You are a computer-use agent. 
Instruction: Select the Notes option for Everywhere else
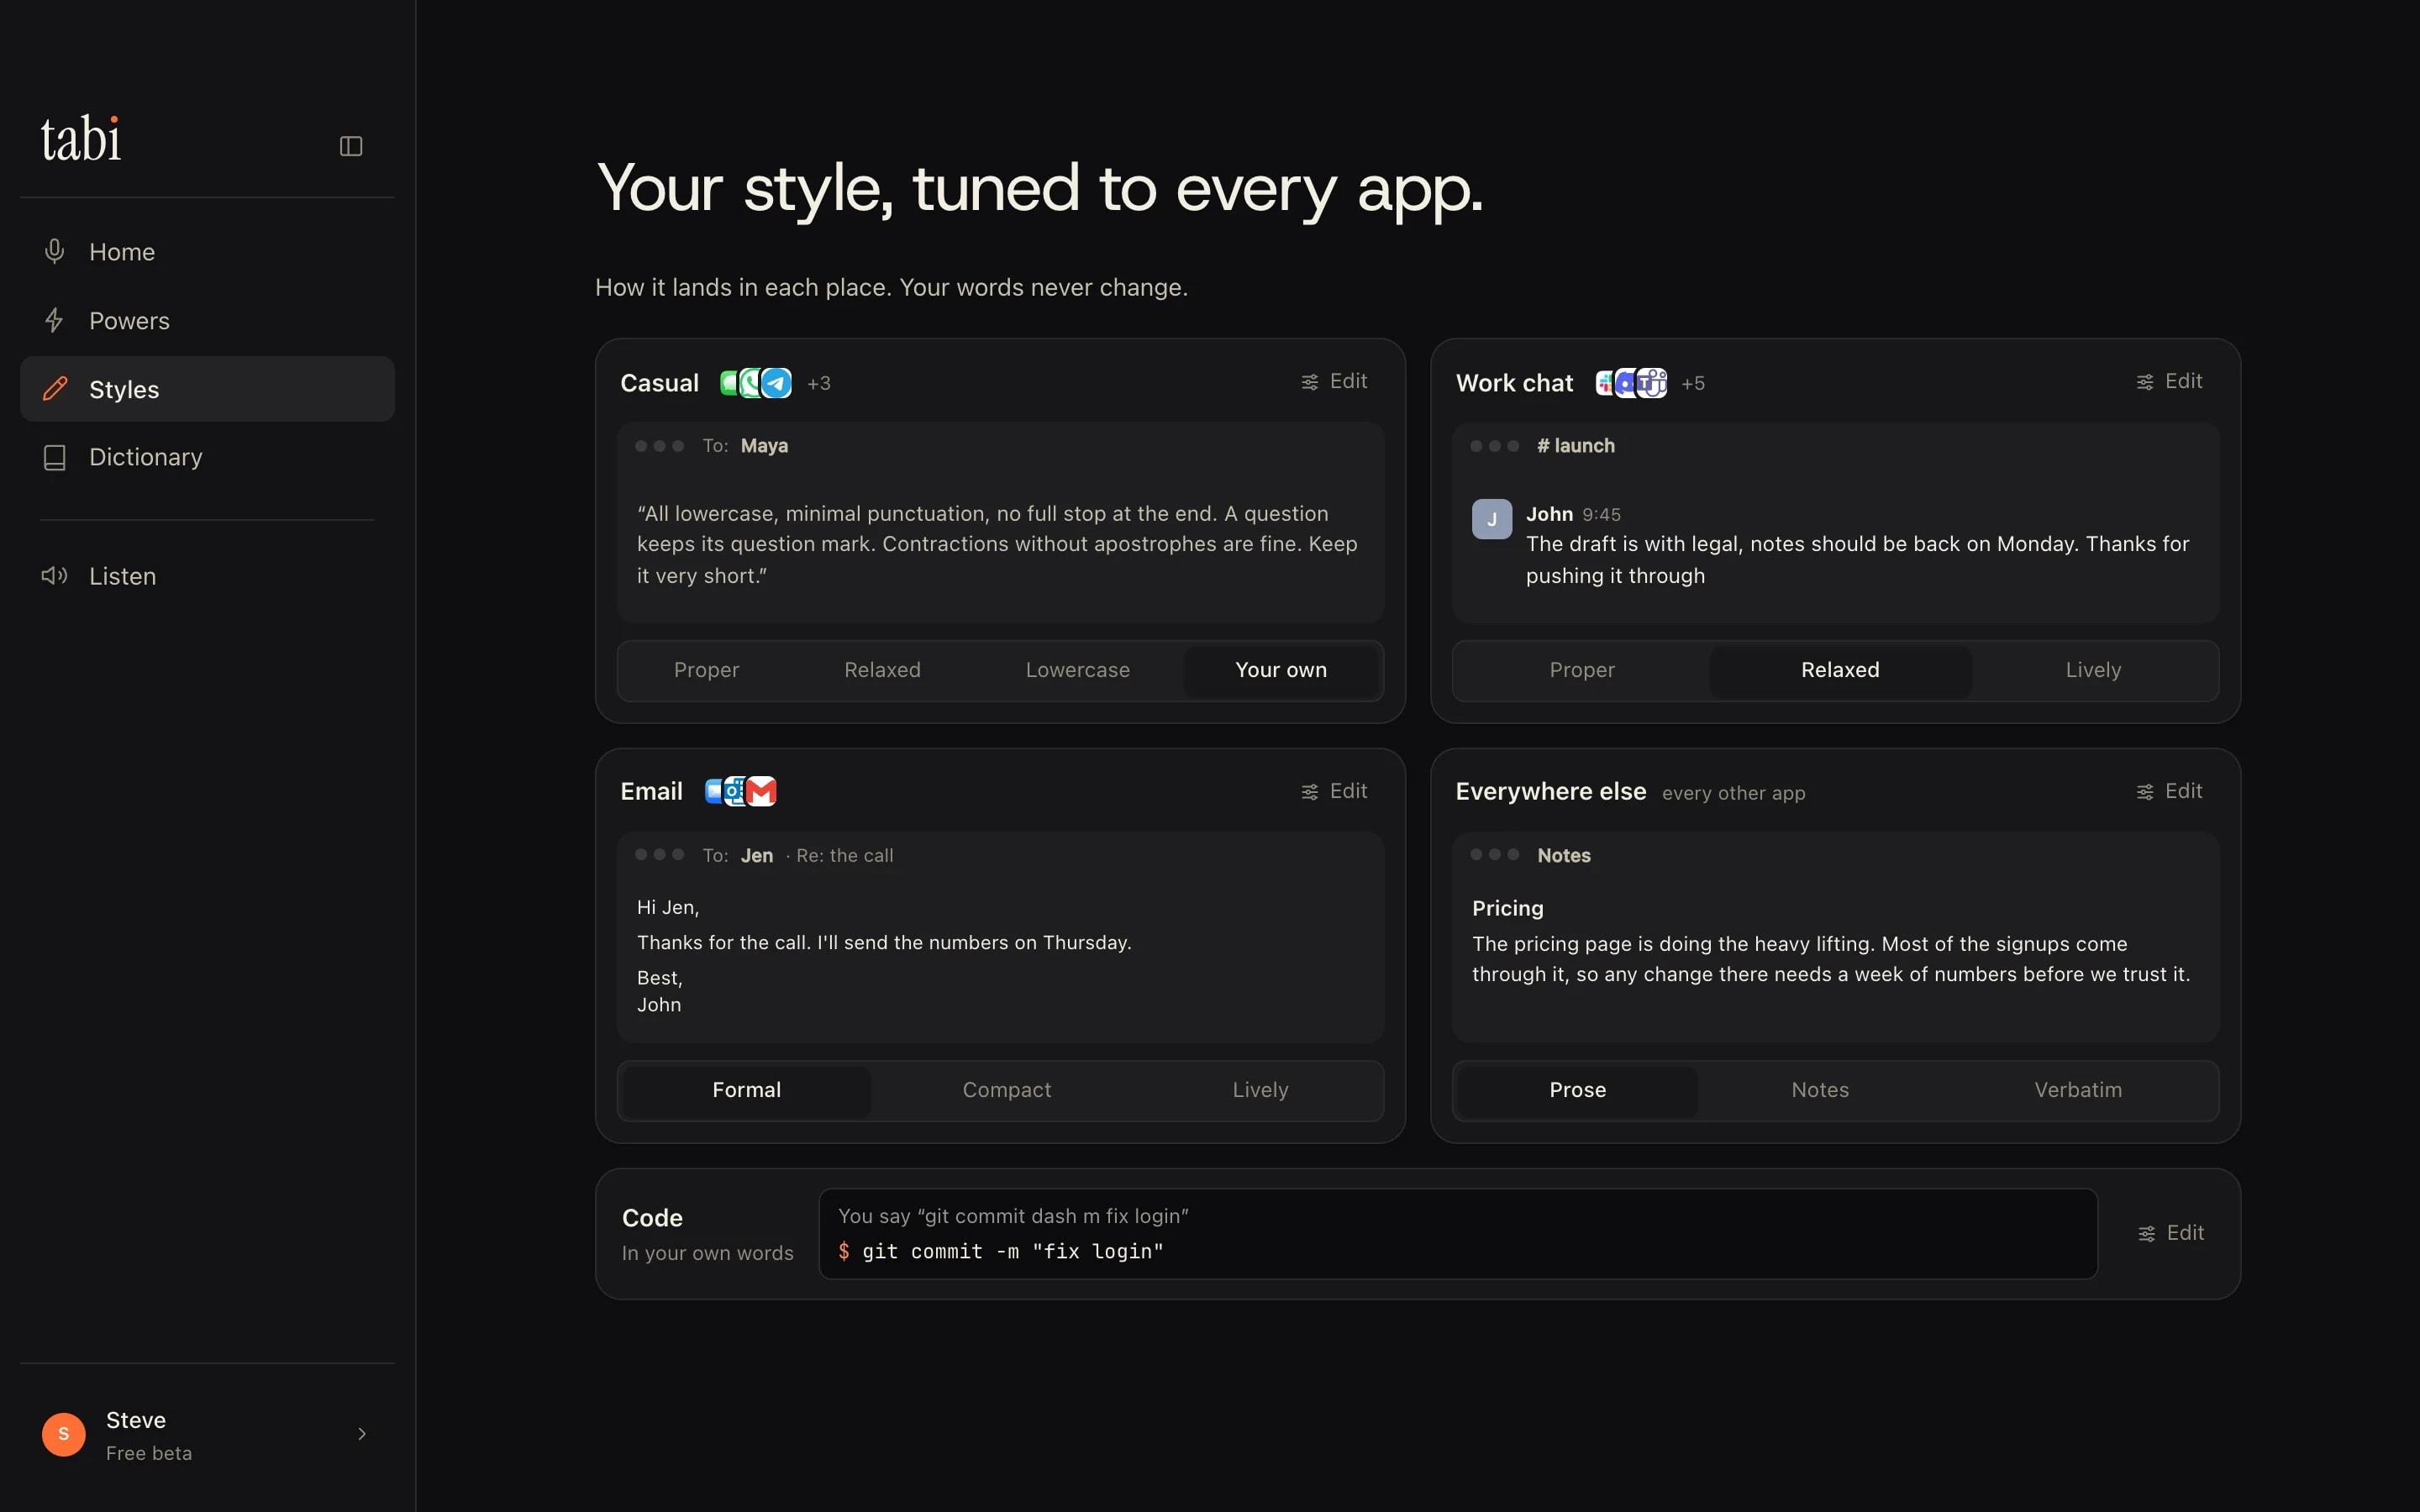(1820, 1090)
